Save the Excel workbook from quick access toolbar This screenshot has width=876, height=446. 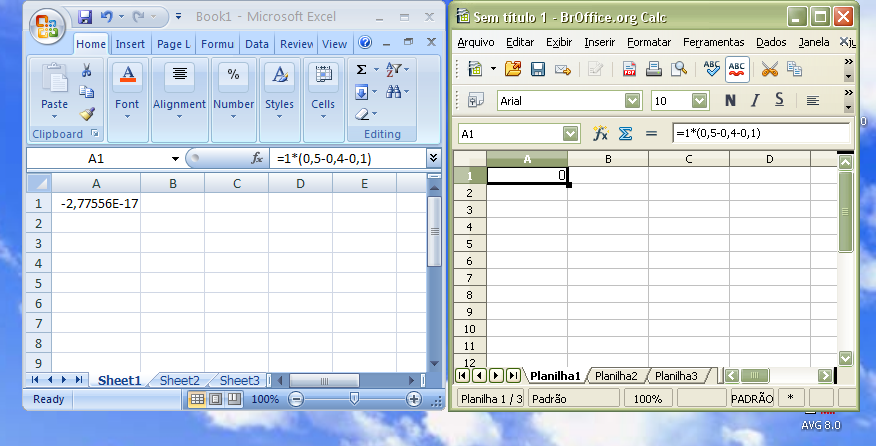(85, 17)
